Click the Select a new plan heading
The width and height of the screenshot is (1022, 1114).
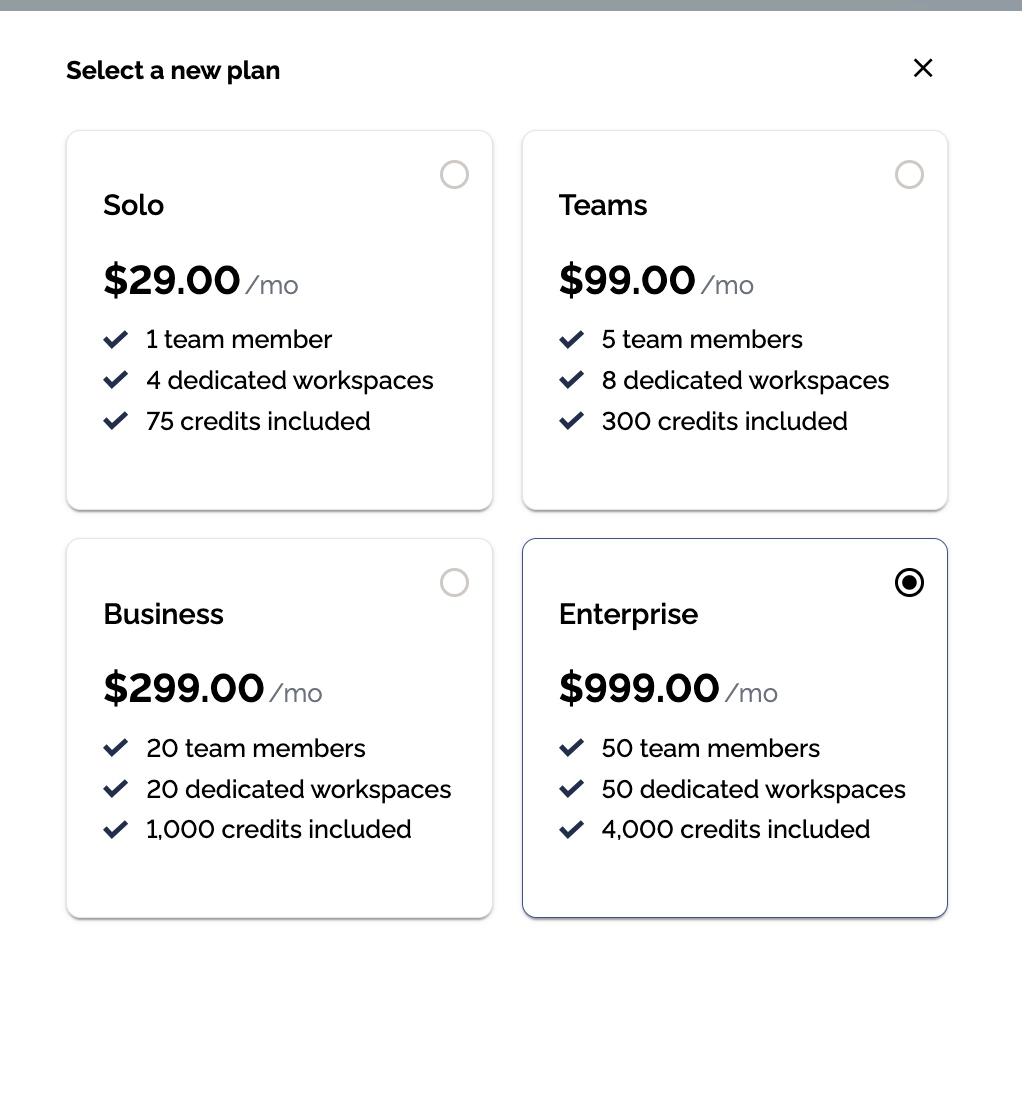[x=173, y=71]
